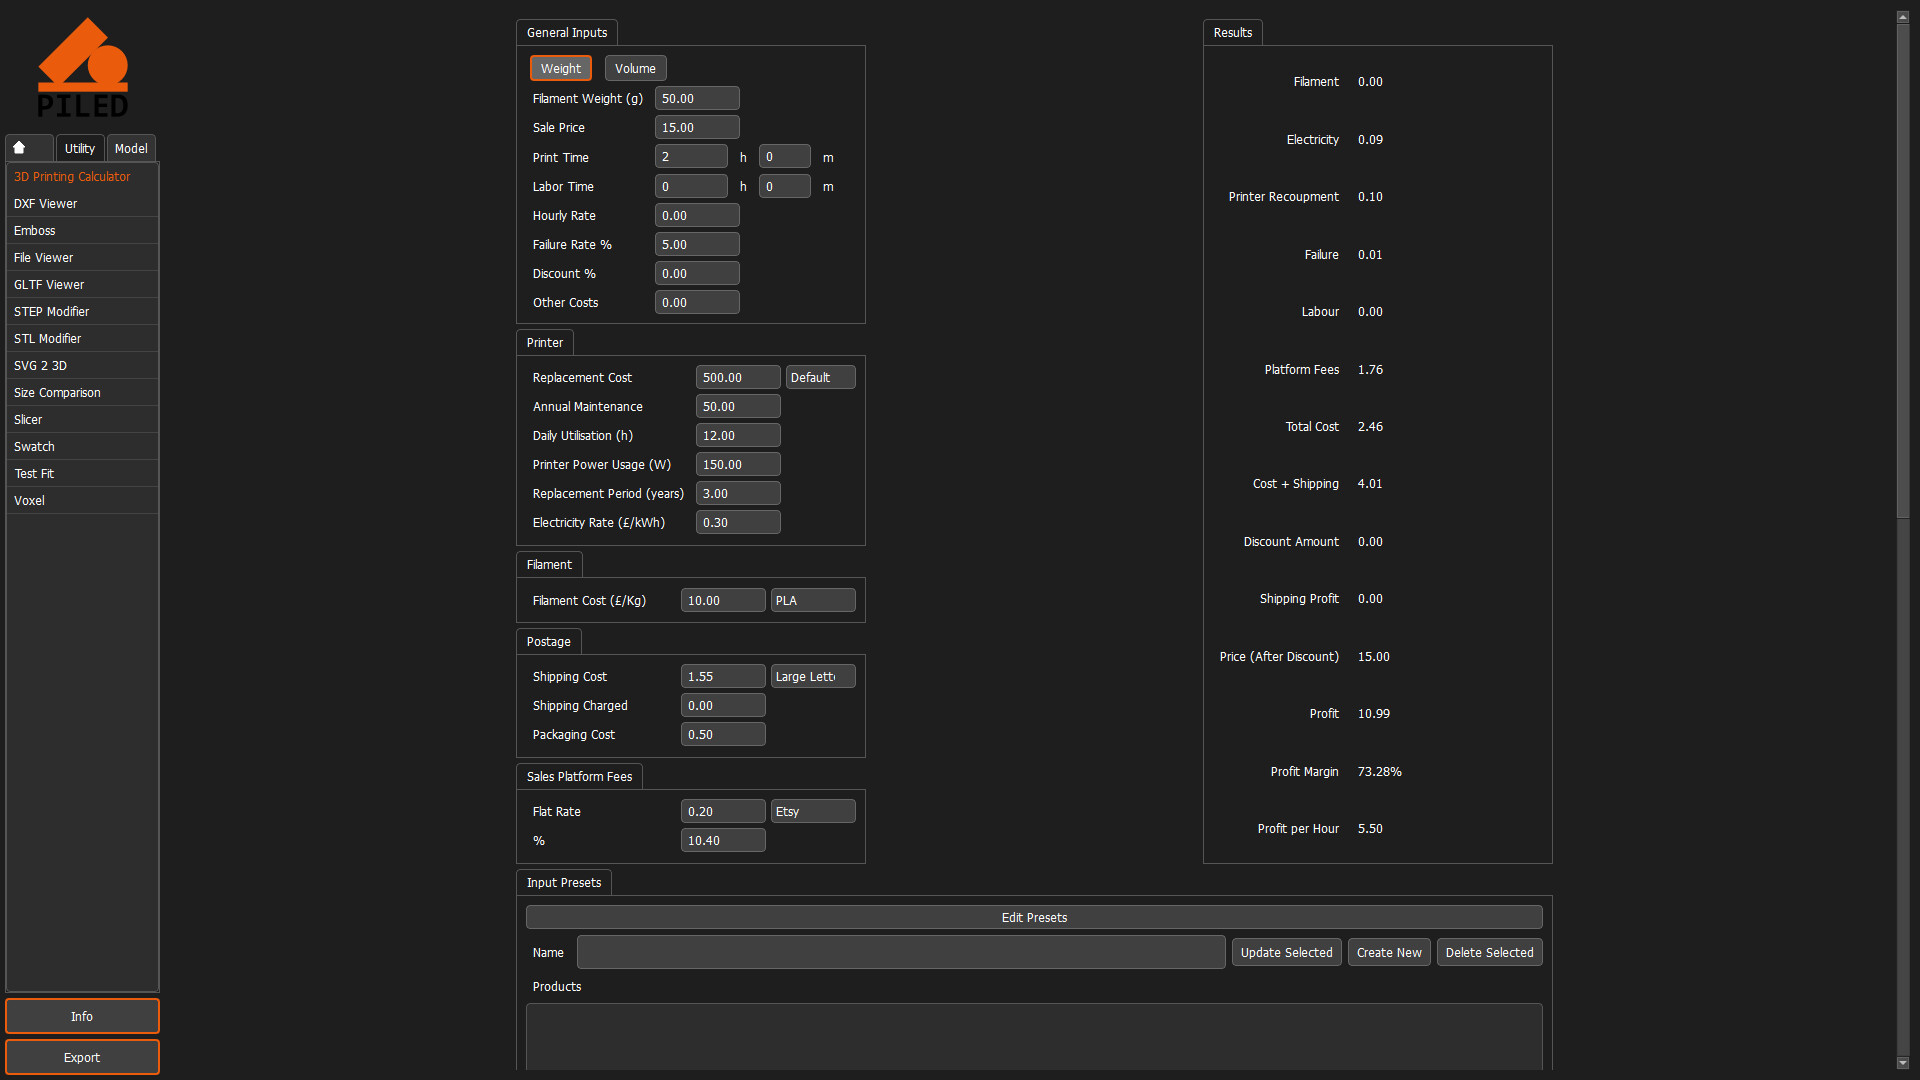1920x1080 pixels.
Task: Click the preset Name input field
Action: click(x=899, y=952)
